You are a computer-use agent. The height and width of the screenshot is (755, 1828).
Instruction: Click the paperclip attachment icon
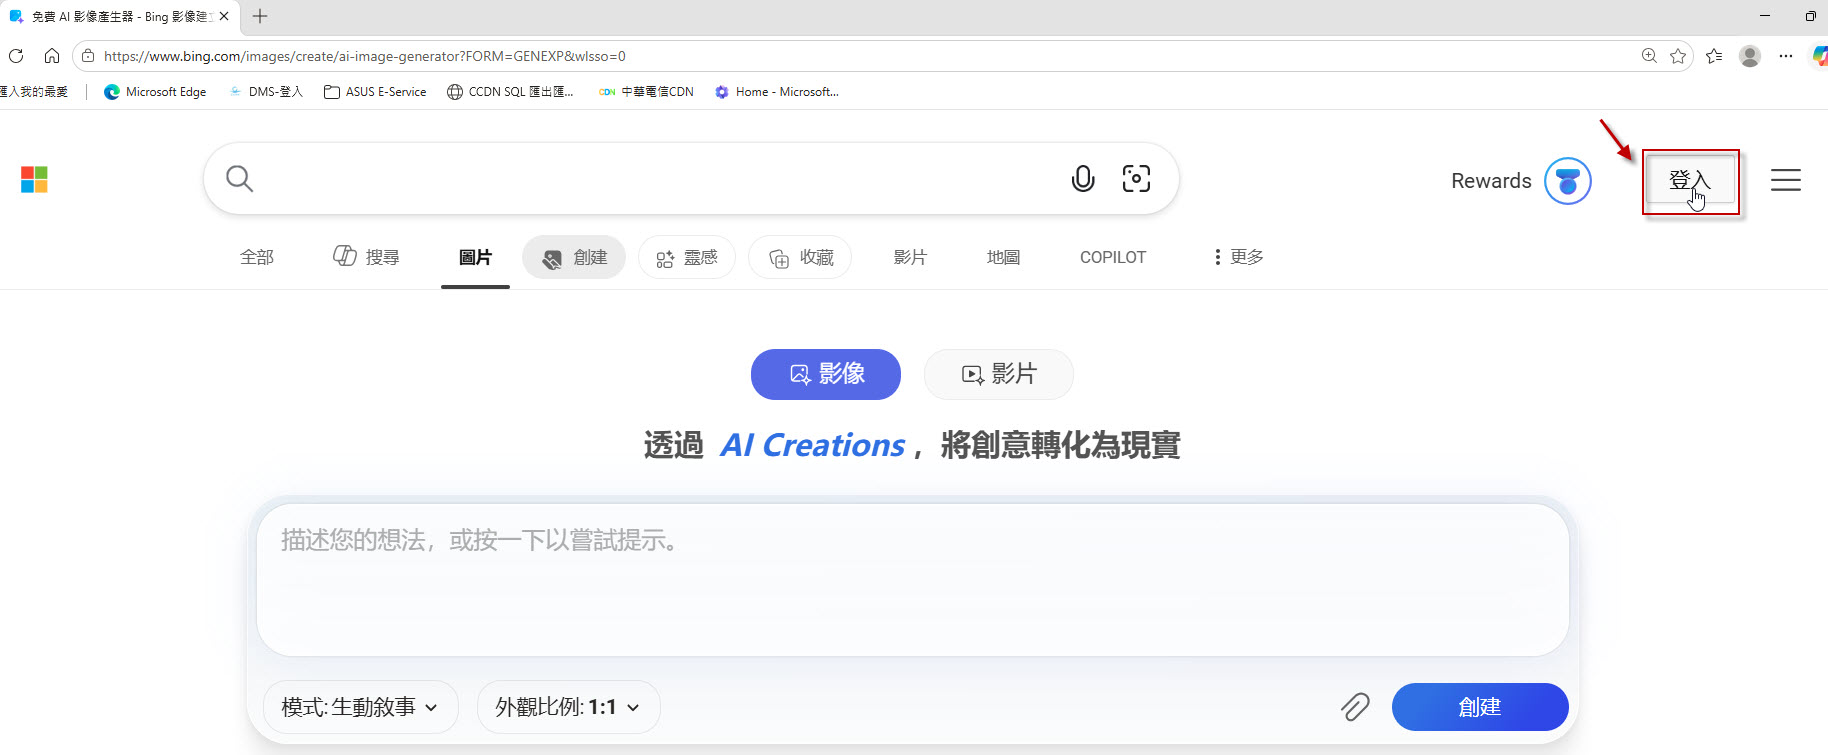pyautogui.click(x=1354, y=707)
